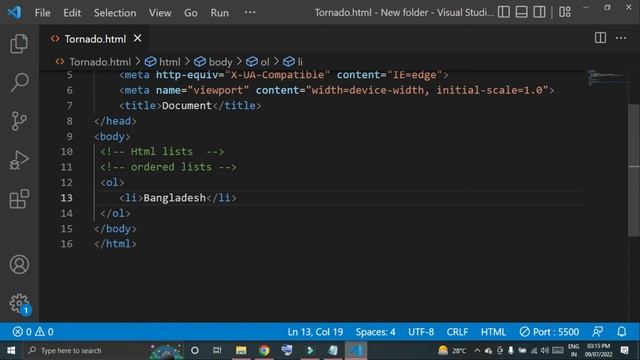Click the ordered lists comment line
This screenshot has height=360, width=640.
click(168, 167)
